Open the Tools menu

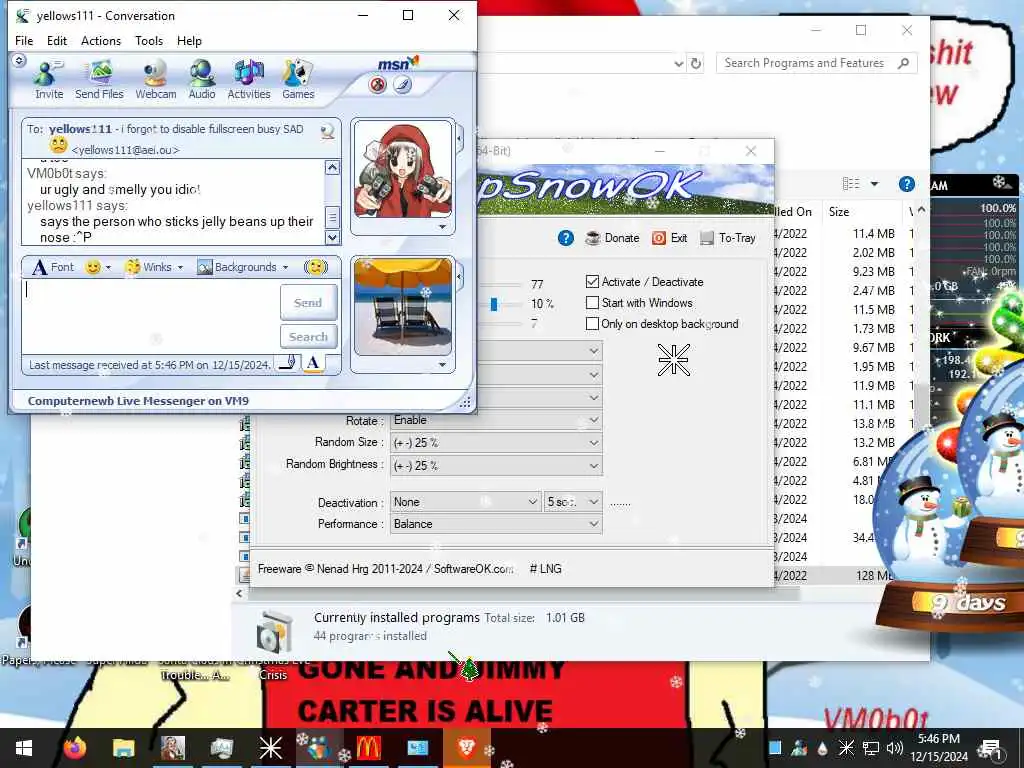tap(149, 40)
